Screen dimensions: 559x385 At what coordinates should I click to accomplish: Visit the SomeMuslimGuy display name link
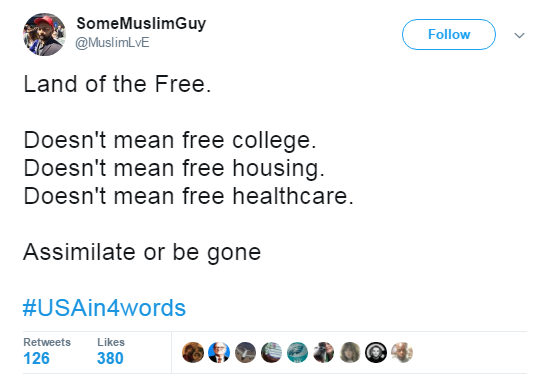[141, 24]
